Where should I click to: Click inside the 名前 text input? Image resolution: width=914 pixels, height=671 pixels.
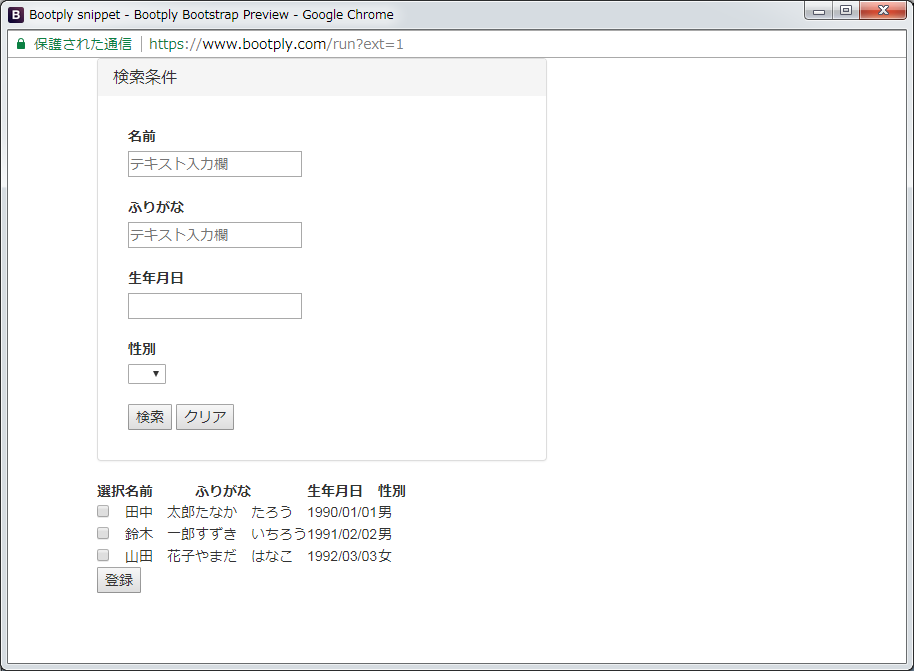click(x=214, y=164)
